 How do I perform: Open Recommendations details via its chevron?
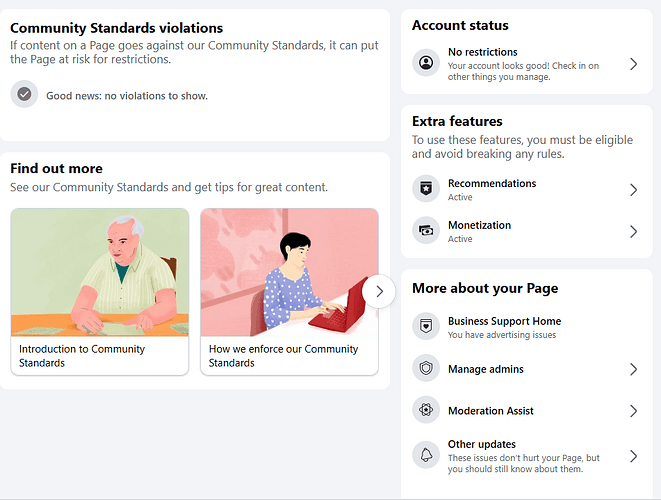[x=633, y=190]
